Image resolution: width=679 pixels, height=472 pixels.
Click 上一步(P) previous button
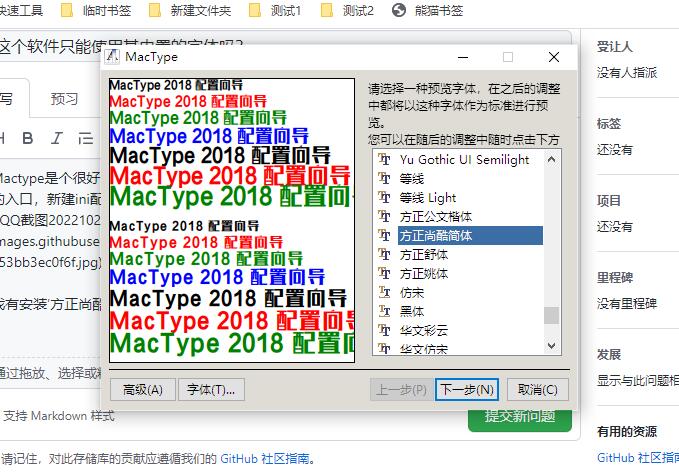402,390
